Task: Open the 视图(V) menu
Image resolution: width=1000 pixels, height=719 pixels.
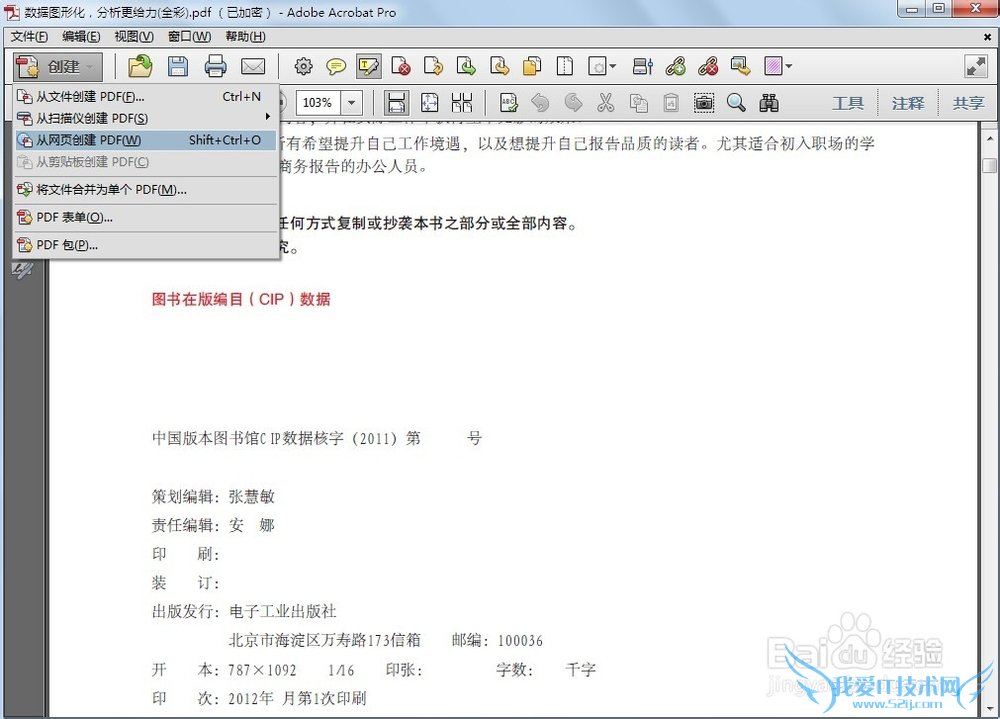Action: click(134, 37)
